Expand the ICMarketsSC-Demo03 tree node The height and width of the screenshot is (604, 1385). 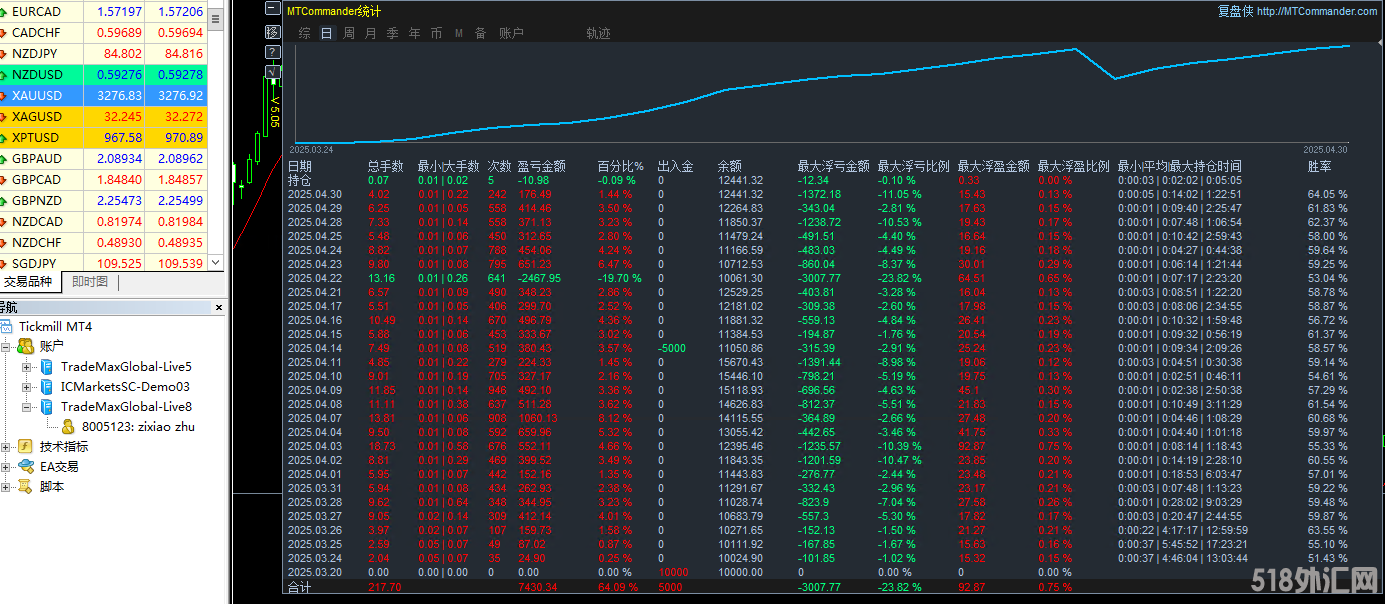27,387
